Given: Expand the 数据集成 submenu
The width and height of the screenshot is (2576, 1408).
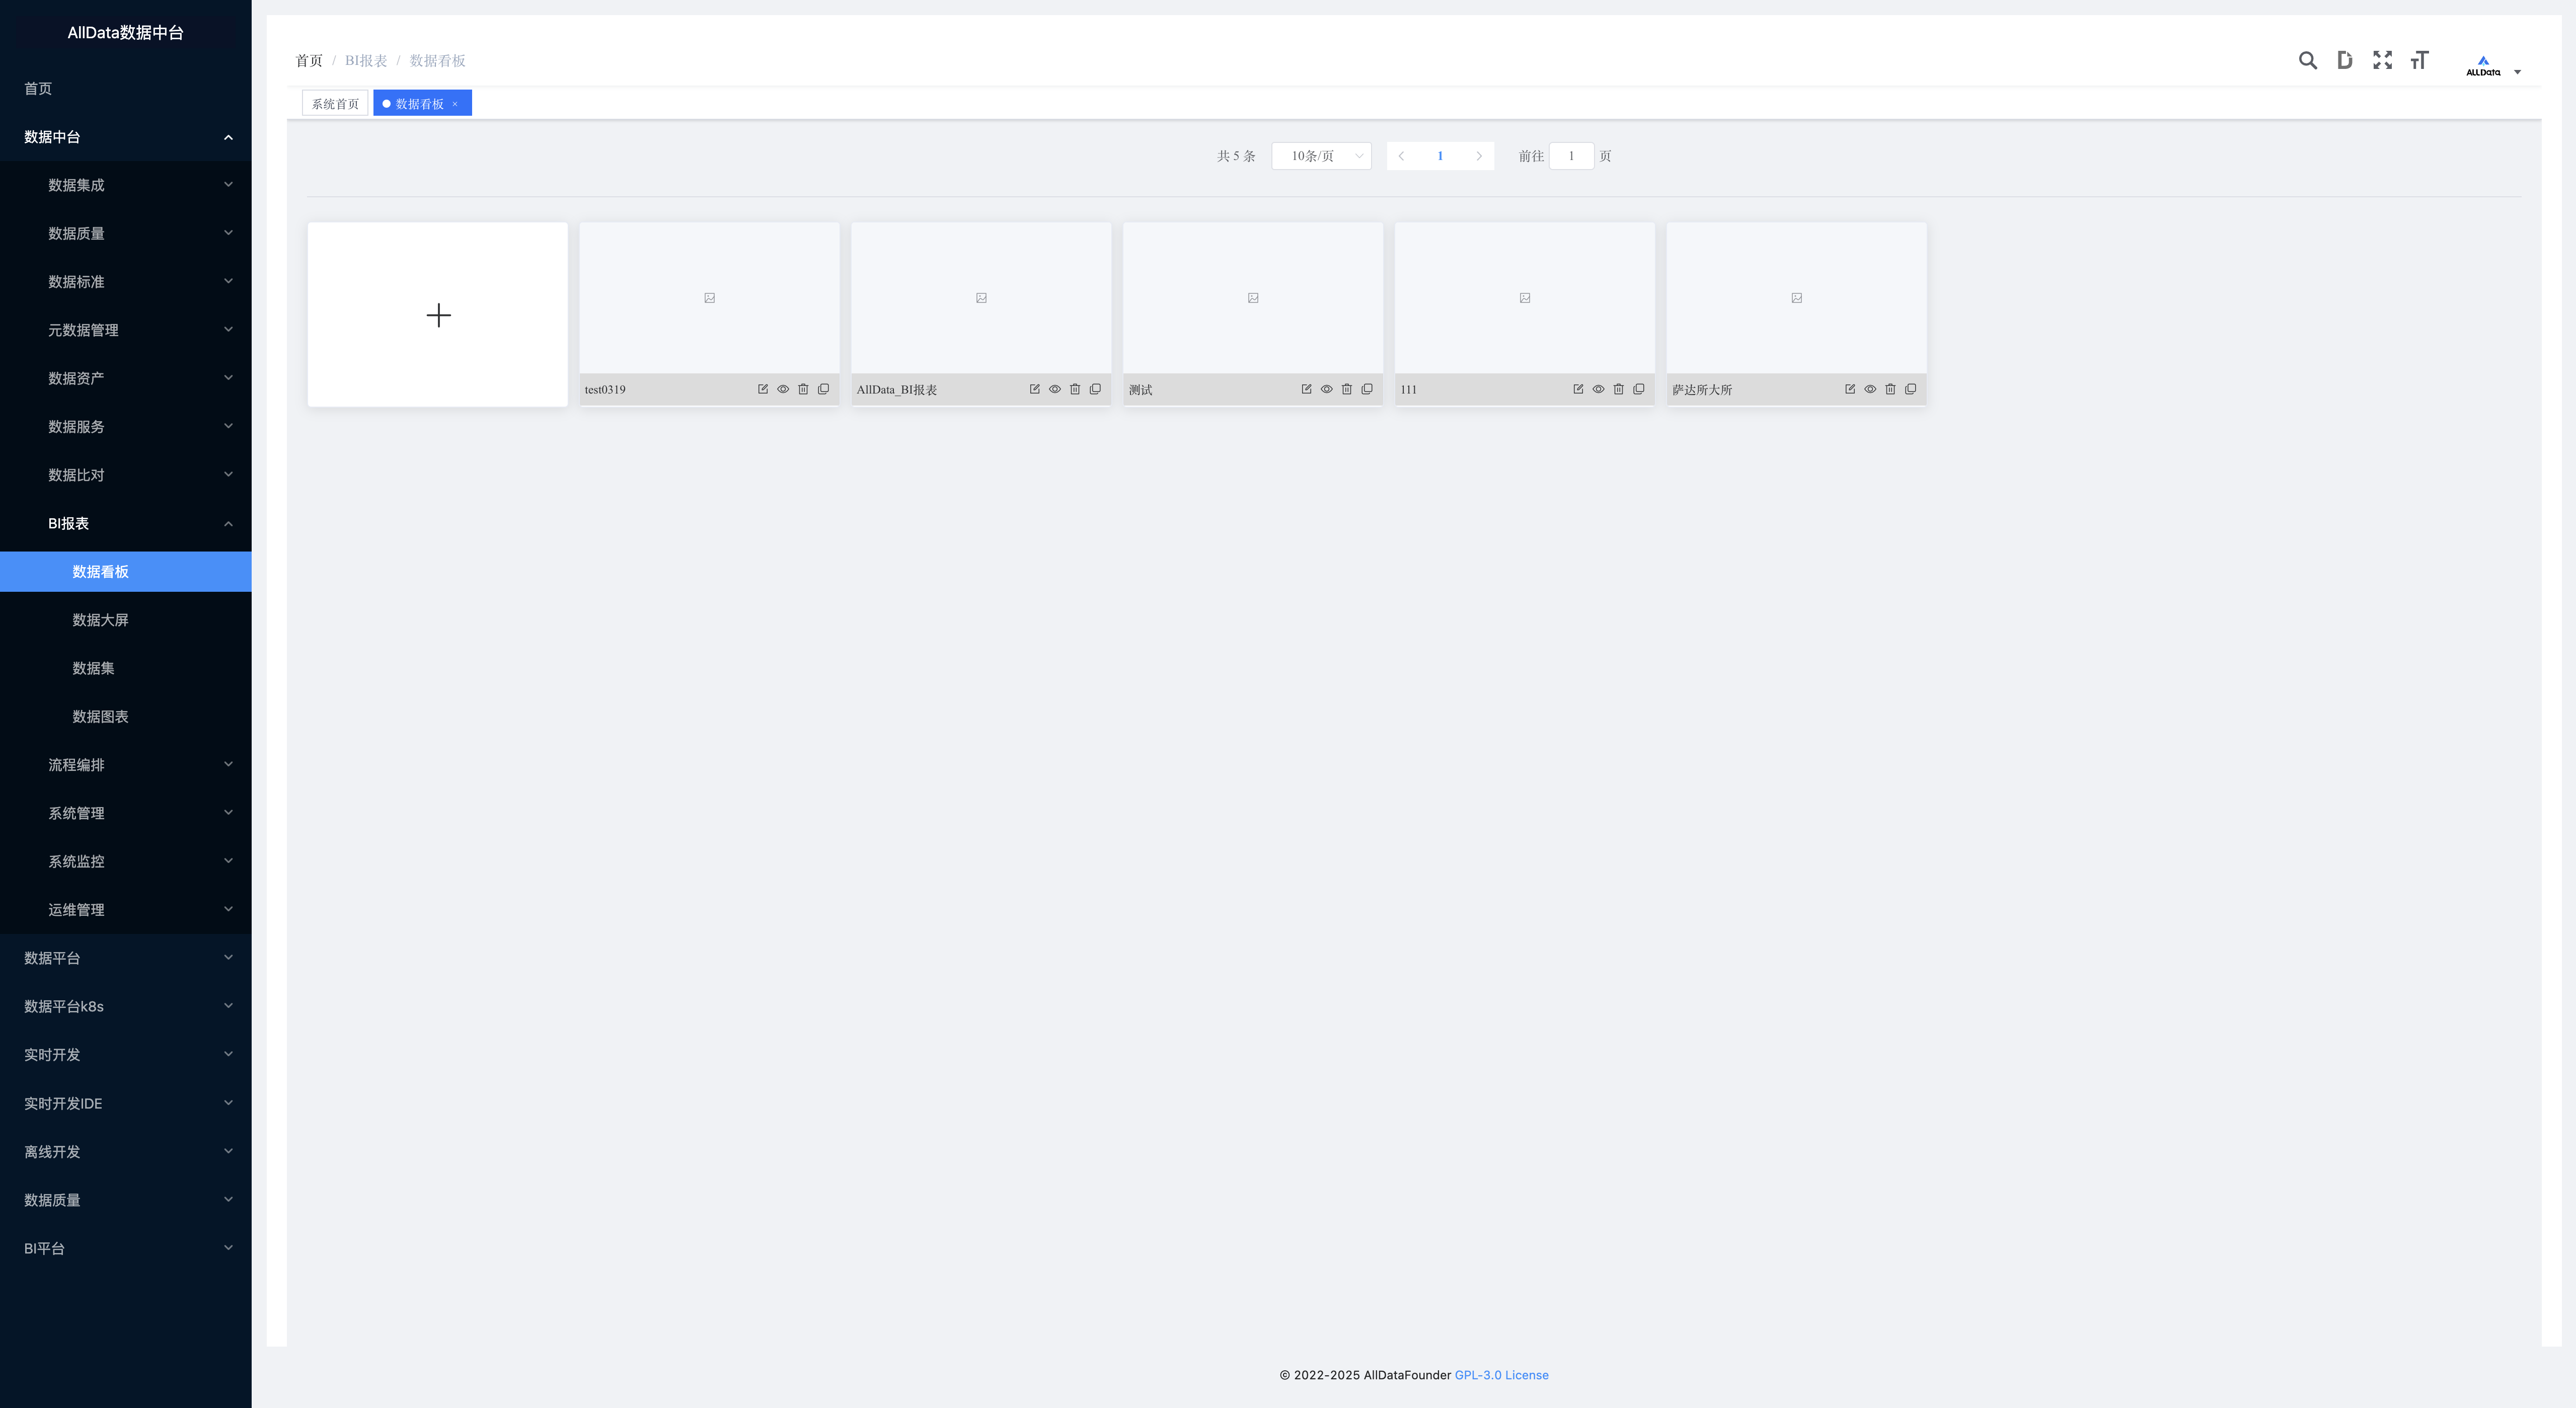Looking at the screenshot, I should tap(126, 185).
